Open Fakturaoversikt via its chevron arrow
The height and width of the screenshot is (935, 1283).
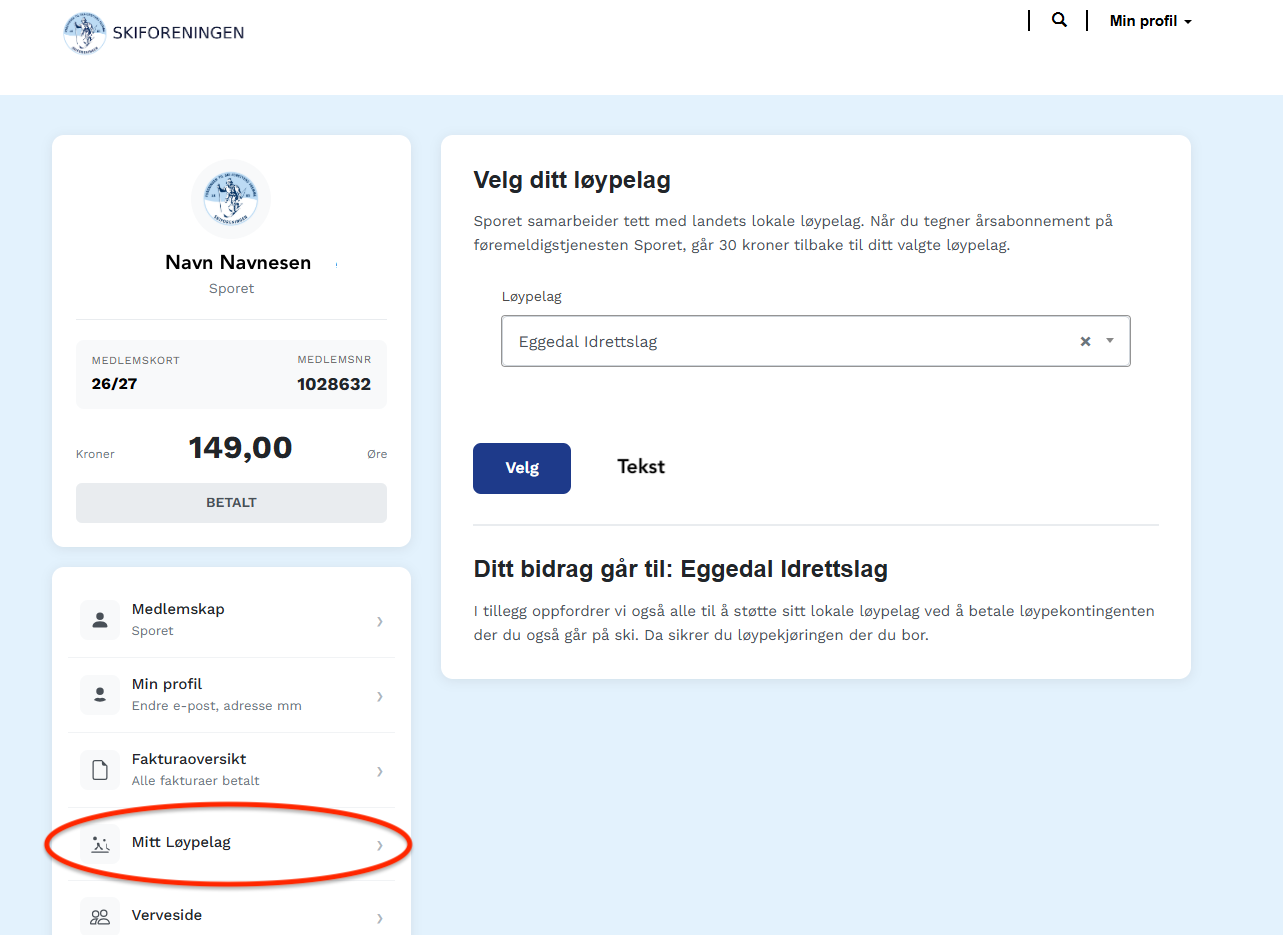(x=379, y=771)
